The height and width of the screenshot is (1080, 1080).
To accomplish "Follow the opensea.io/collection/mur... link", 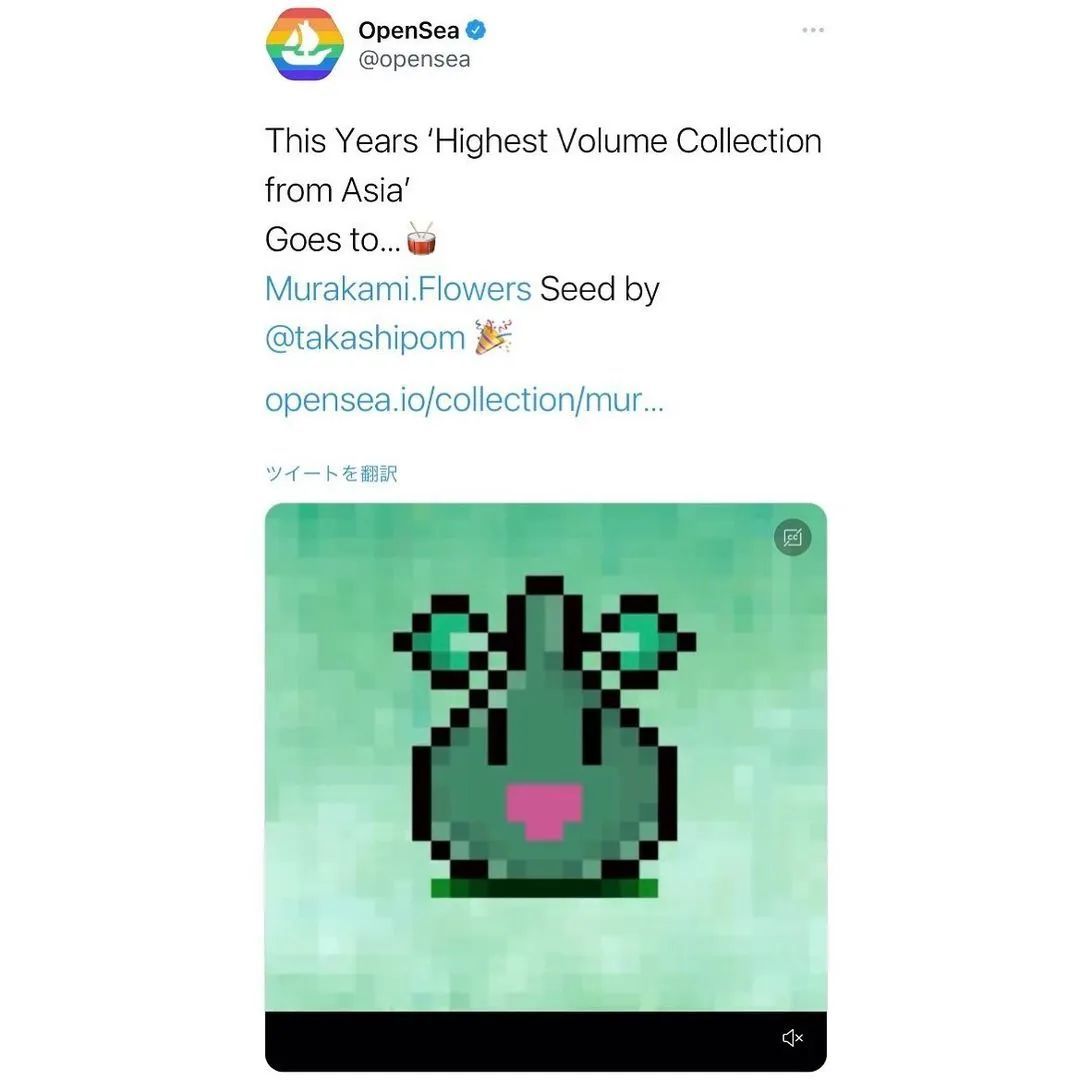I will (x=464, y=400).
